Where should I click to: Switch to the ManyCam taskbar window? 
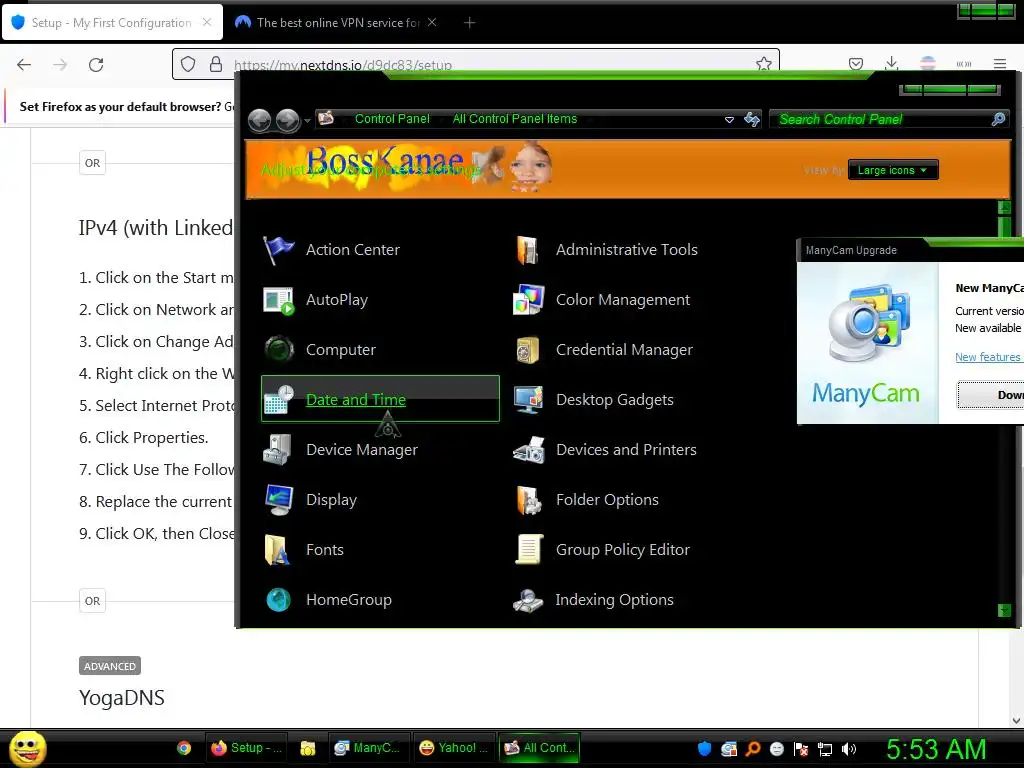[368, 748]
